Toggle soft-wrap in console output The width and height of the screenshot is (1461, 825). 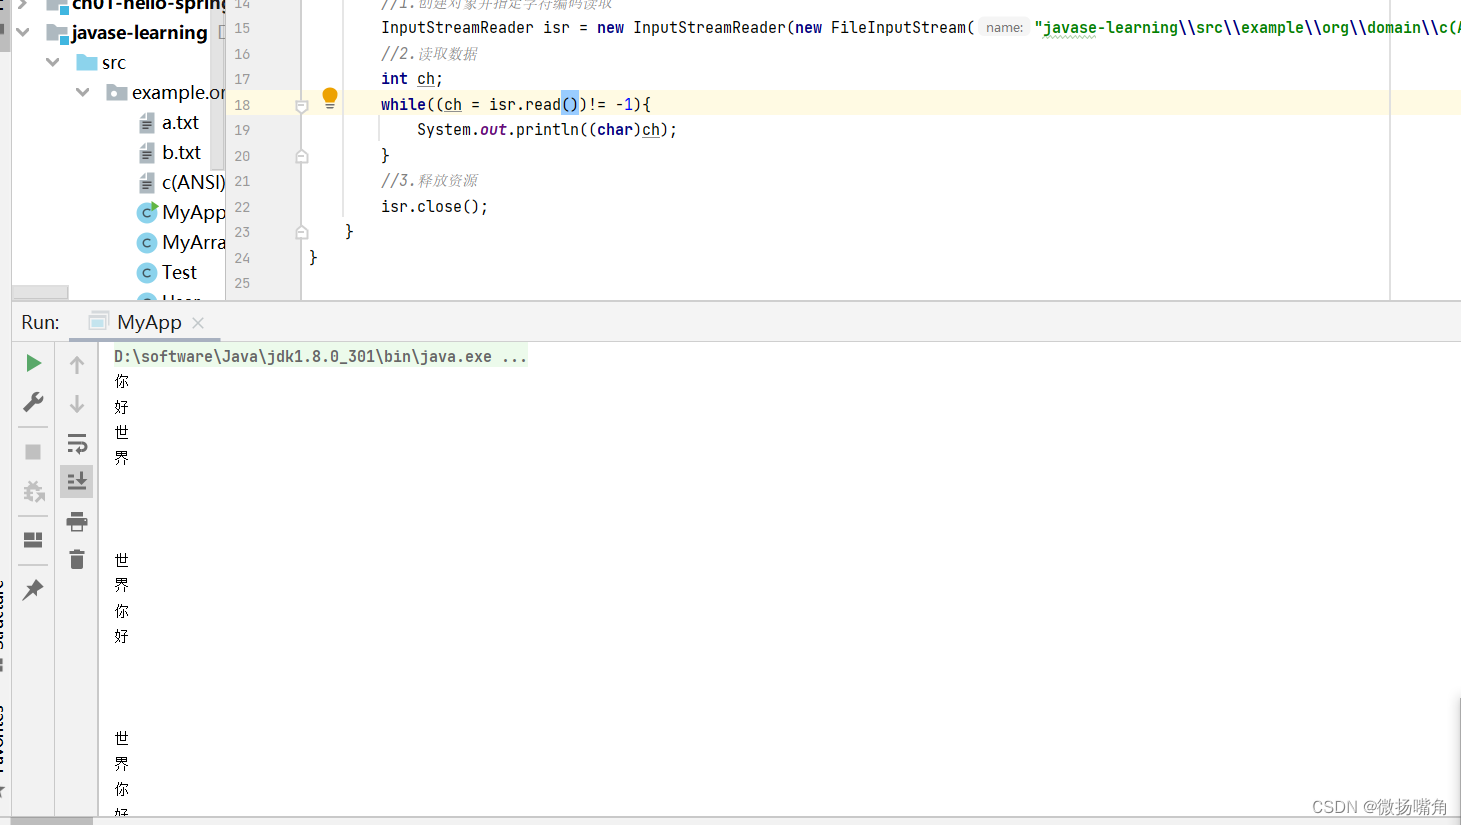[77, 443]
